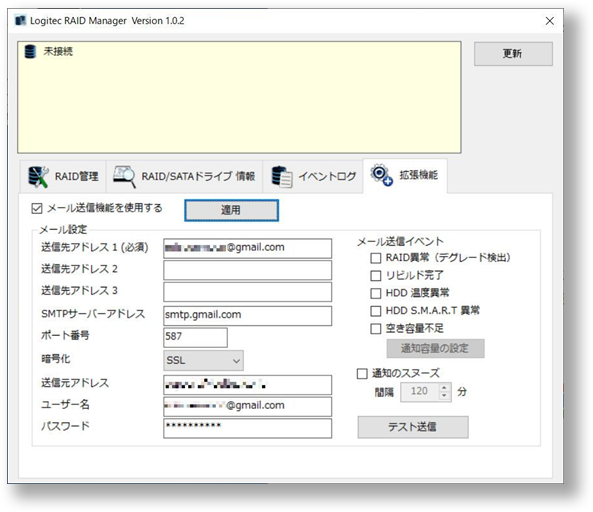This screenshot has height=512, width=593.
Task: Select the 未接続 database icon in list
Action: (x=30, y=51)
